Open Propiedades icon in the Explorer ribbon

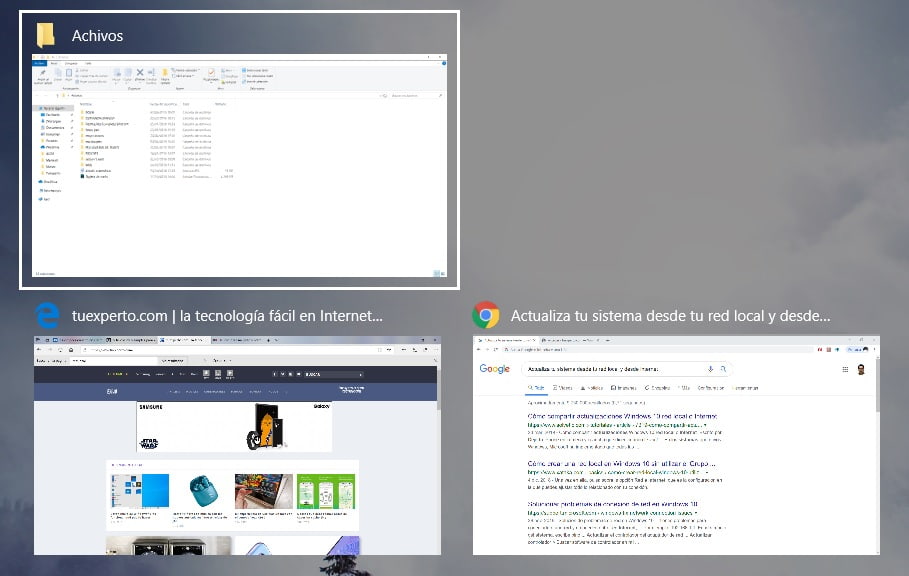pyautogui.click(x=211, y=72)
